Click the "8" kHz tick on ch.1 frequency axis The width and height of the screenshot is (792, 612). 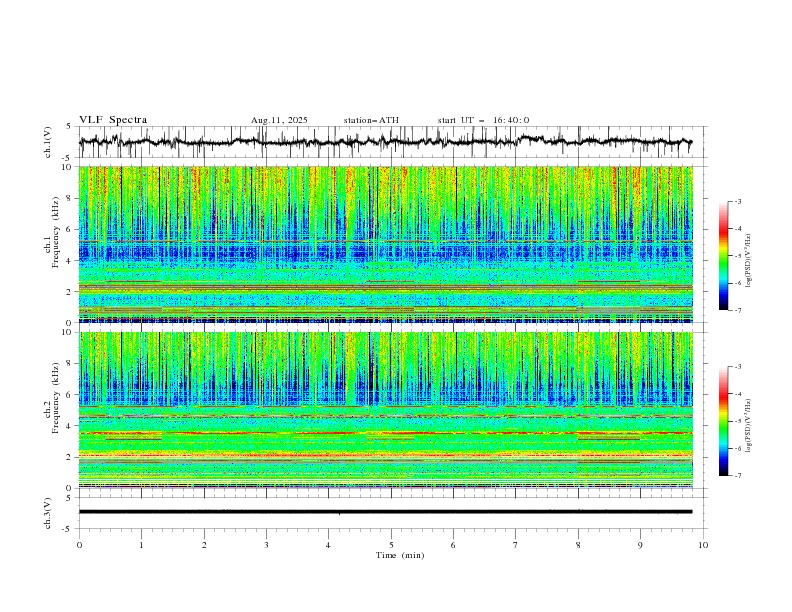(70, 198)
